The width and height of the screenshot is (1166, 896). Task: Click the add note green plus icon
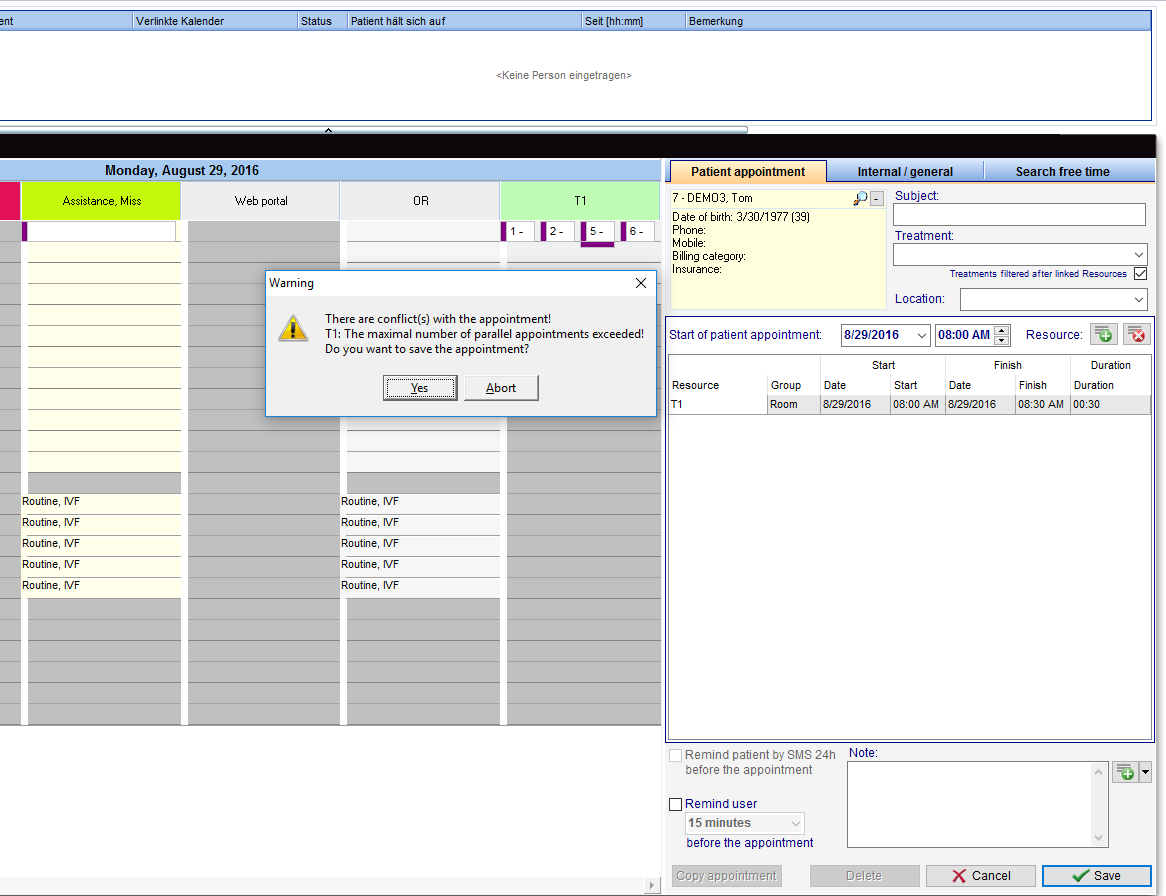tap(1126, 772)
